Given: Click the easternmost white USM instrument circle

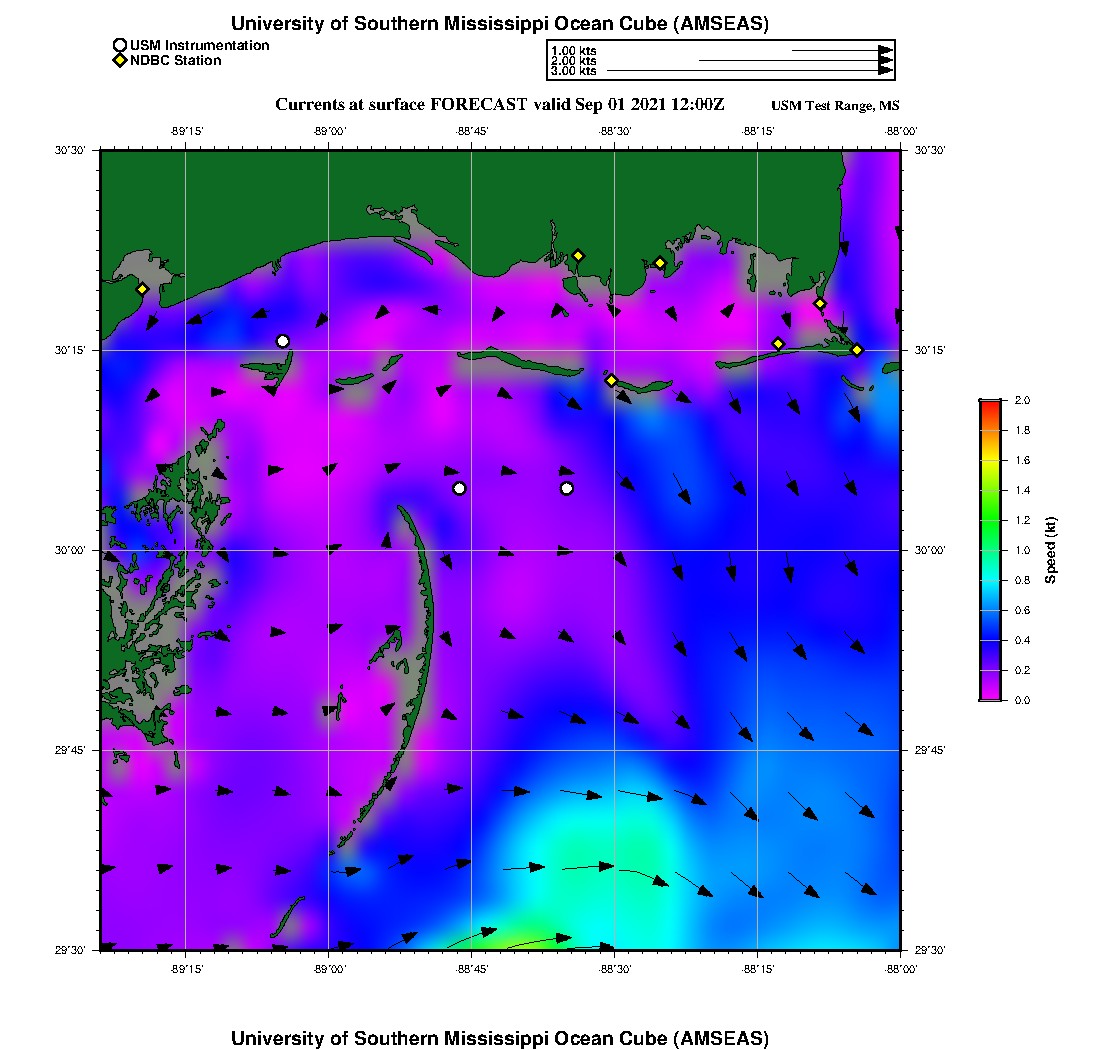Looking at the screenshot, I should 567,488.
